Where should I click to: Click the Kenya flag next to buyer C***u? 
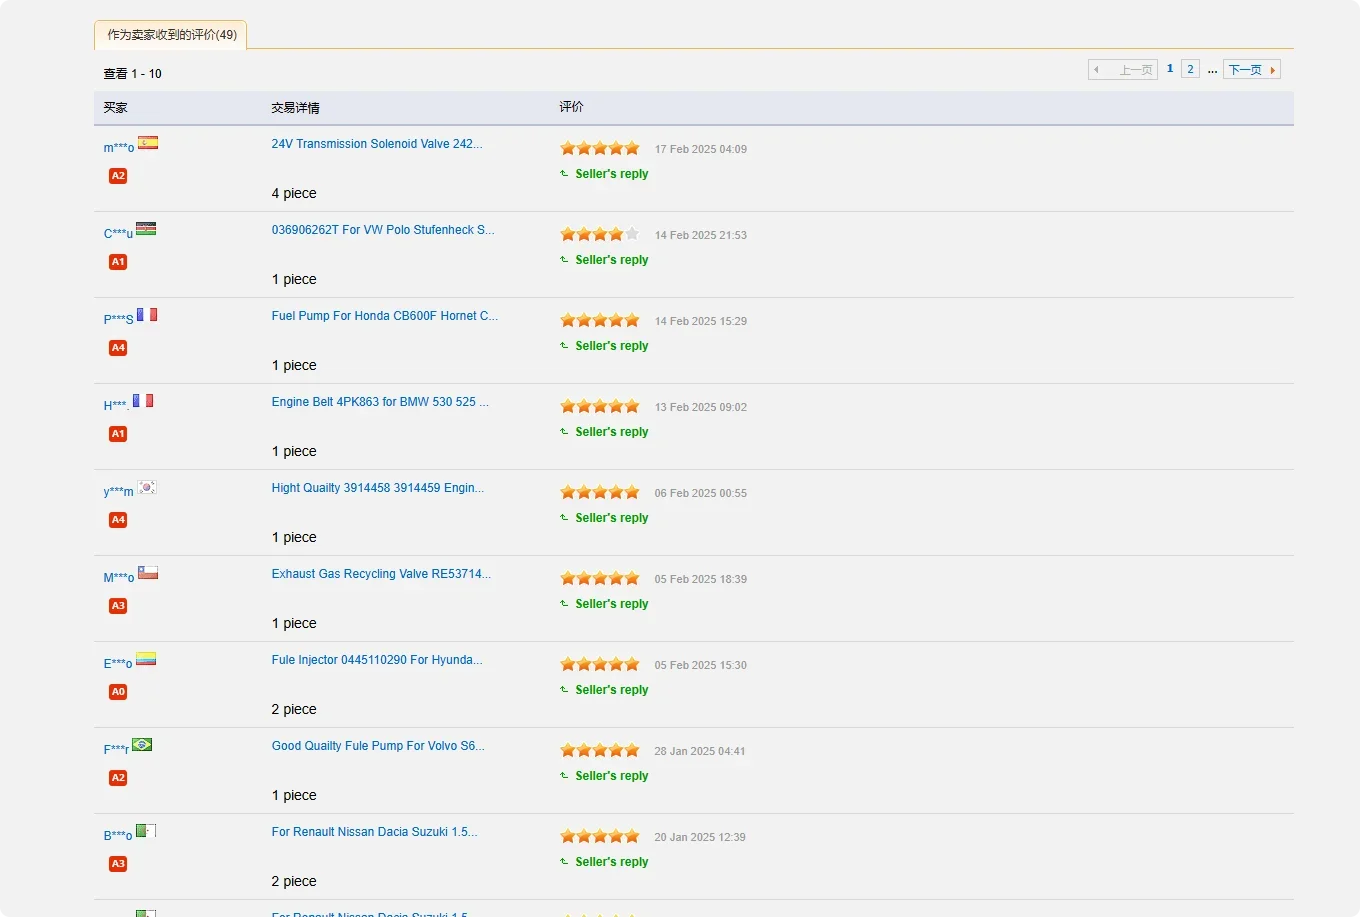(146, 229)
